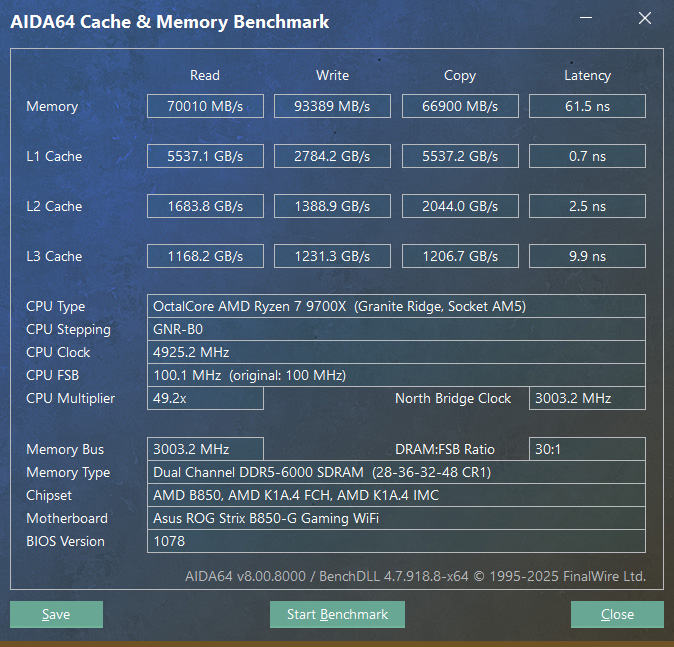674x647 pixels.
Task: Select the Memory Write 93389 MB/s field
Action: click(332, 106)
